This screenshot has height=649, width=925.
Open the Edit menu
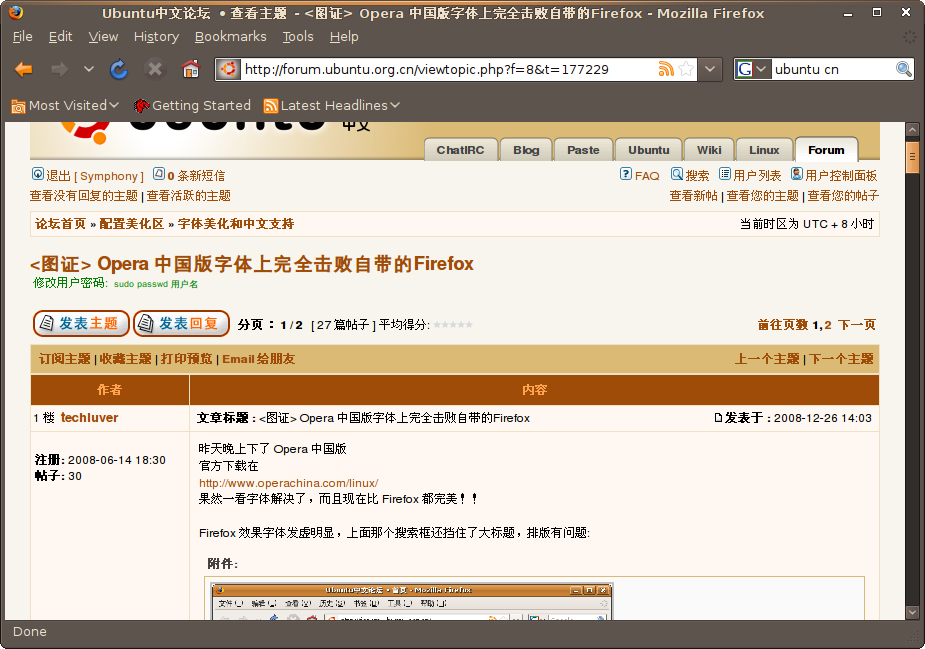point(60,37)
